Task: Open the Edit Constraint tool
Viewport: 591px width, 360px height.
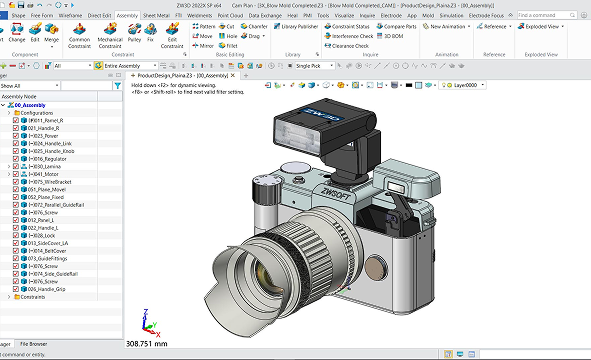Action: tap(172, 35)
